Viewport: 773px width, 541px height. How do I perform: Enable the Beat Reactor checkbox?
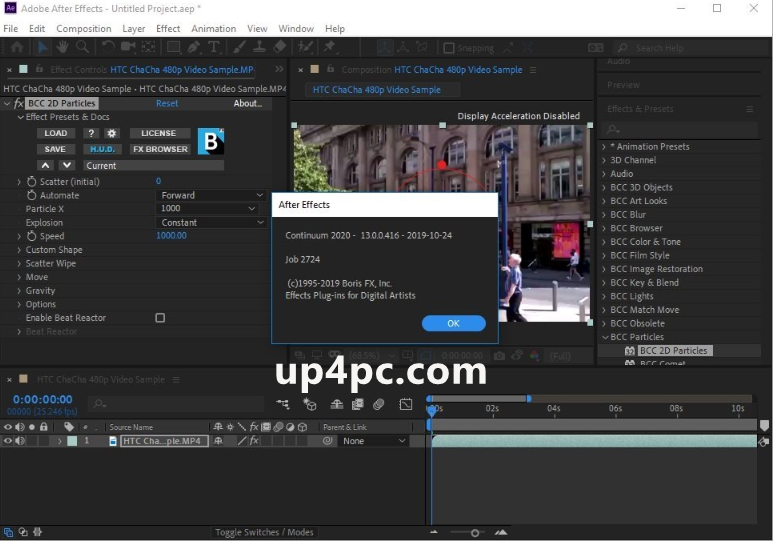pos(160,318)
